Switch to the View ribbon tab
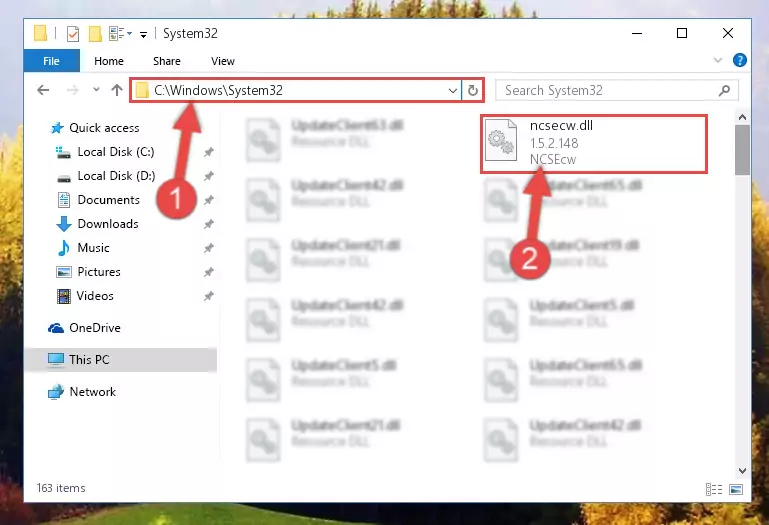769x525 pixels. 223,61
